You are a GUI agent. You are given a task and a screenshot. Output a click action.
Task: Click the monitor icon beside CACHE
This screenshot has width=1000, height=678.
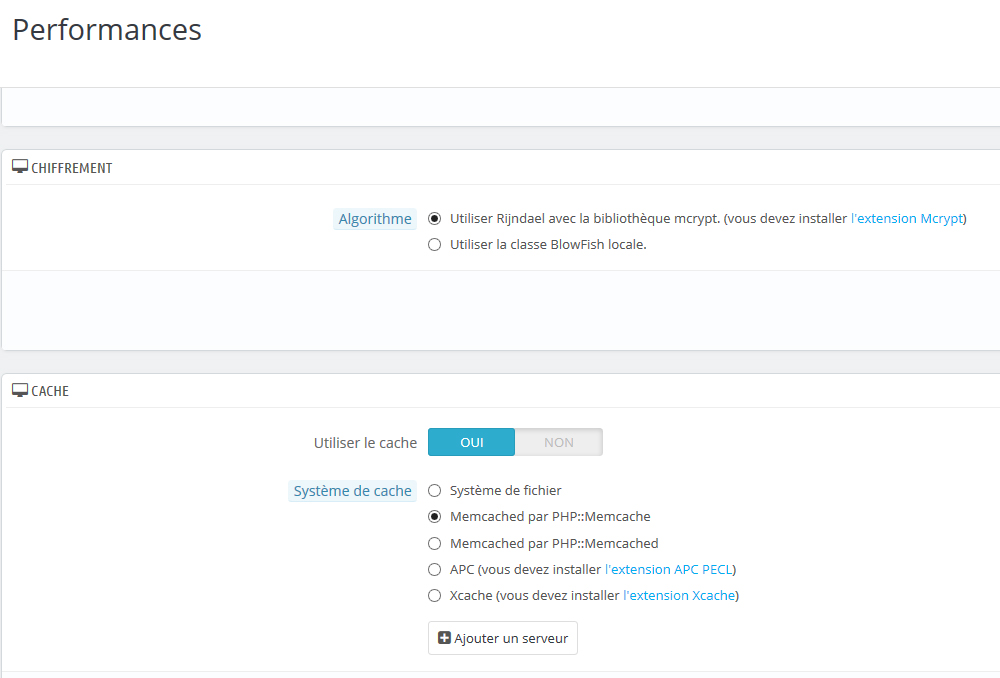pos(20,390)
